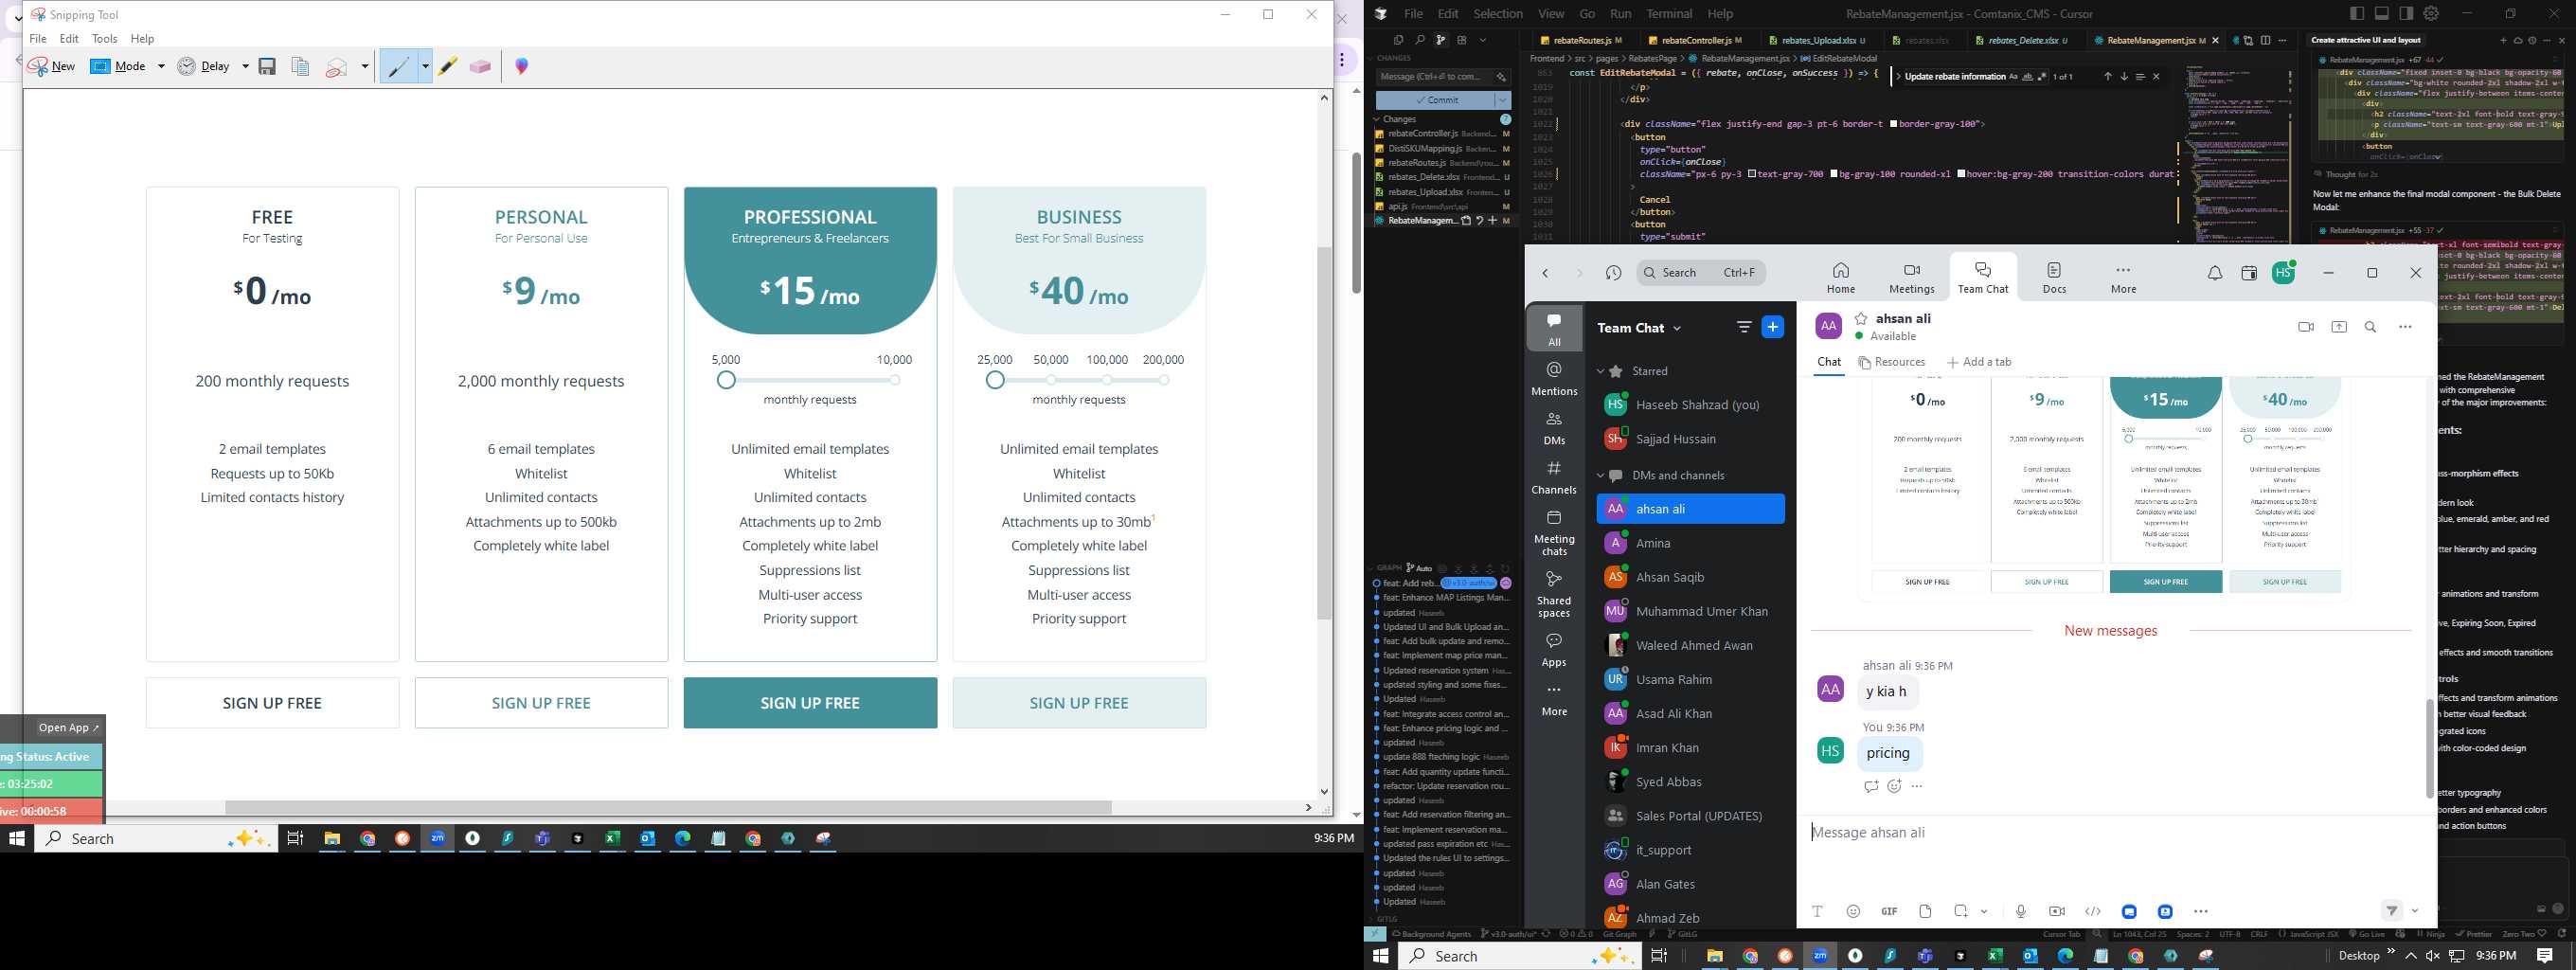Search within the ahsan ali chat
This screenshot has height=970, width=2576.
click(x=2370, y=327)
